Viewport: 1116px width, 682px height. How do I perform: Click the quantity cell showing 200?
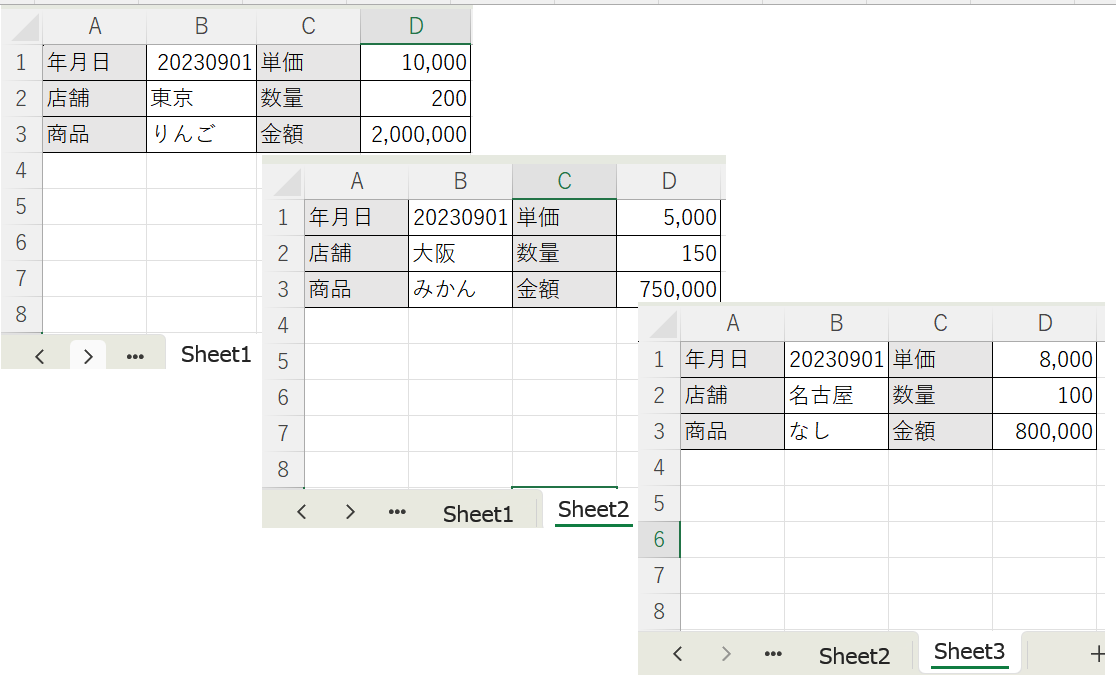coord(416,98)
